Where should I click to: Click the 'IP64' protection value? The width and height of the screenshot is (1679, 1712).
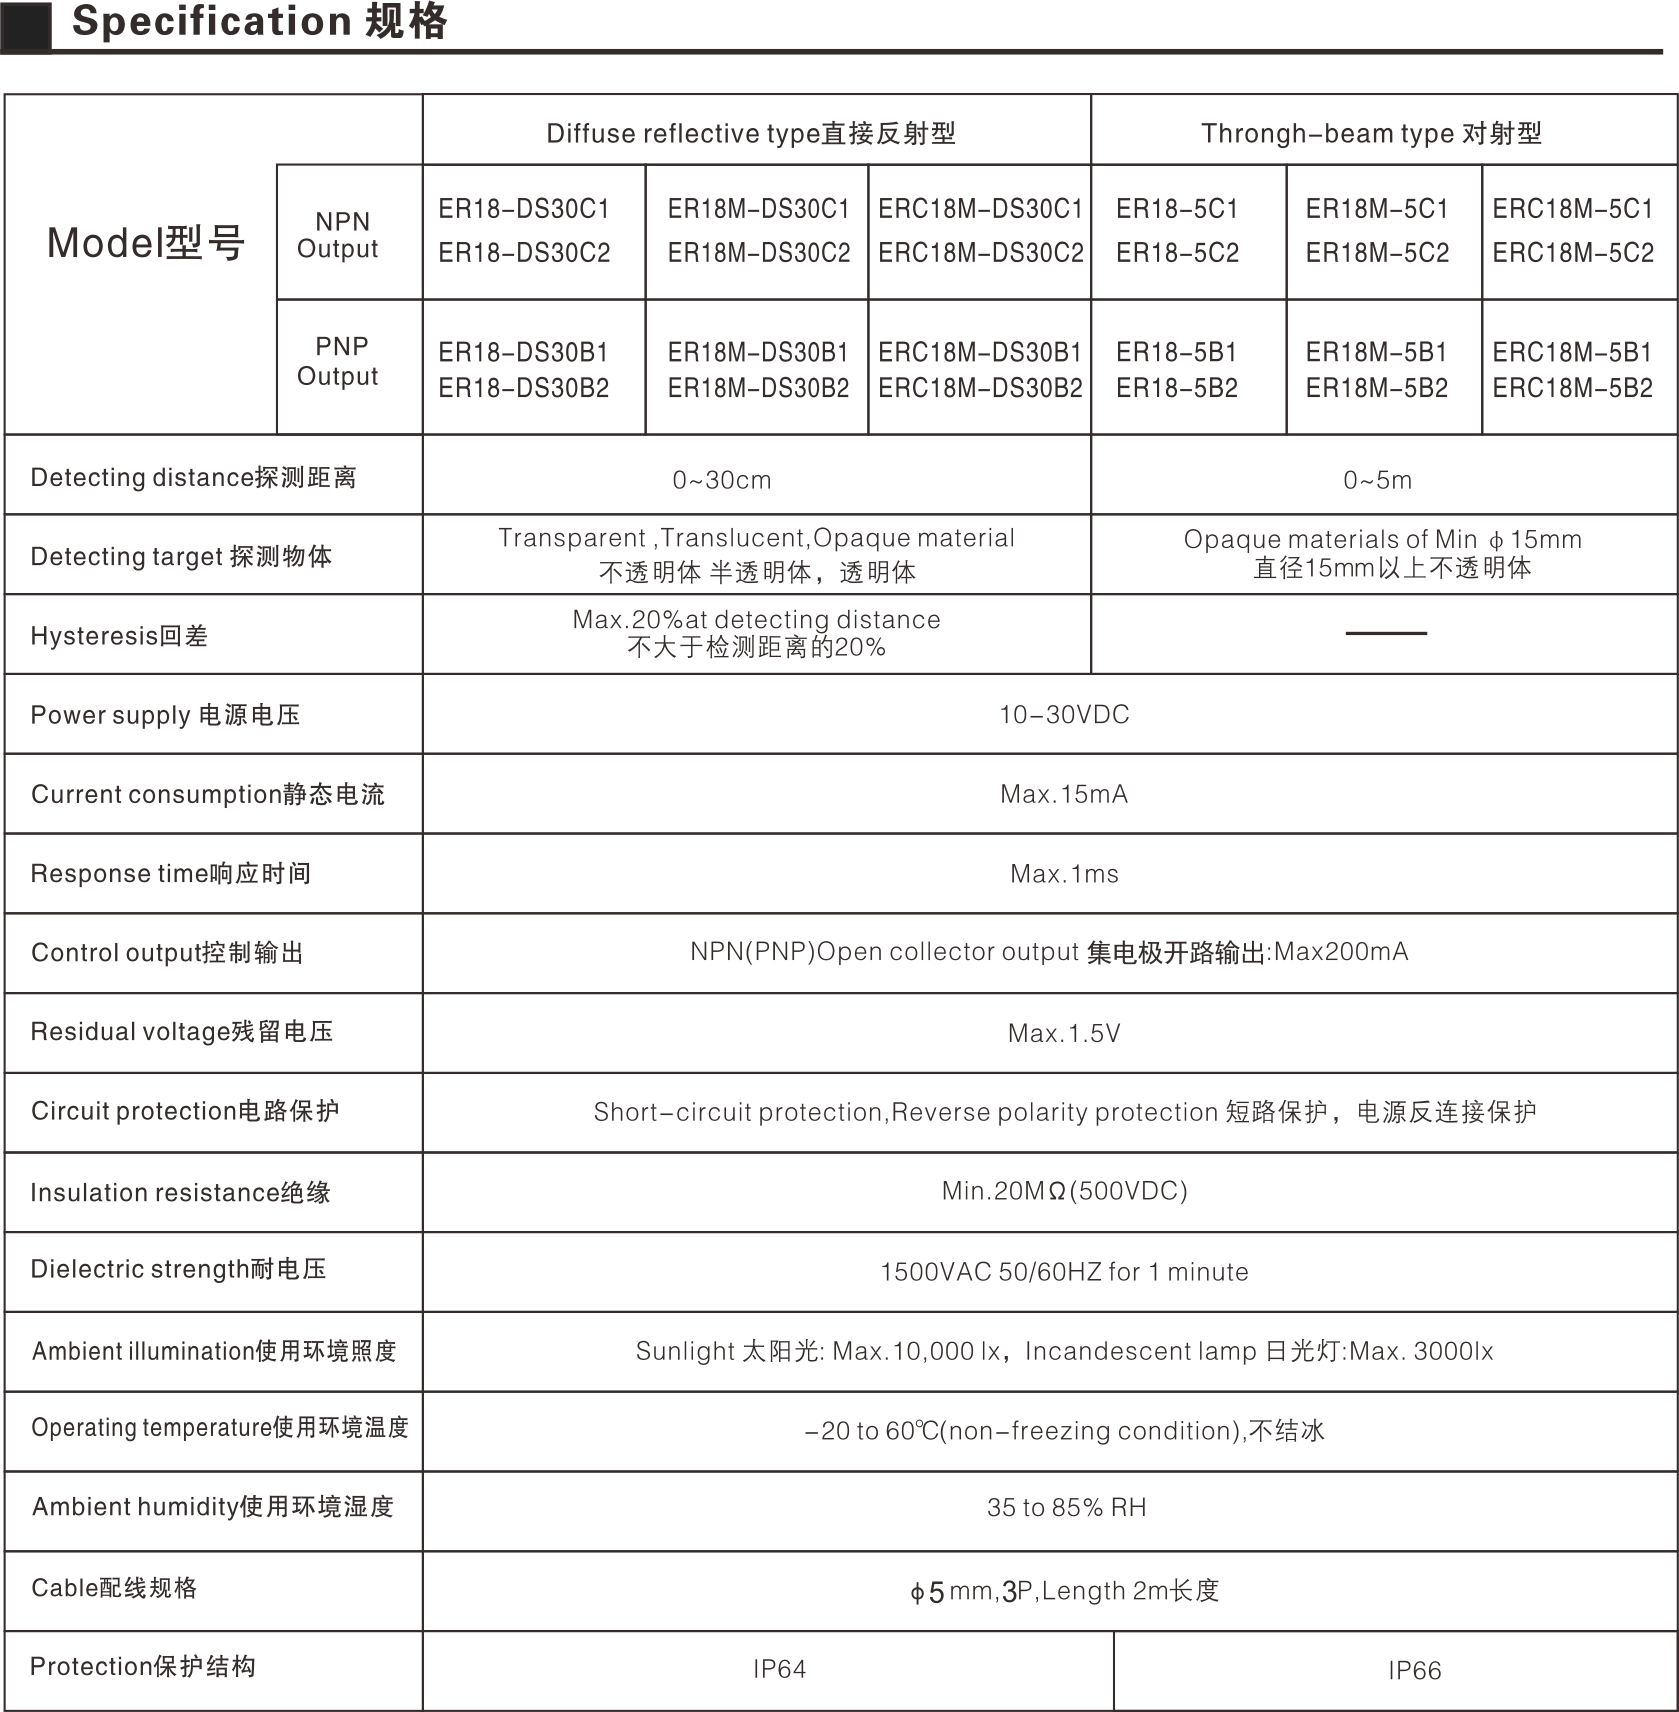tap(779, 1669)
